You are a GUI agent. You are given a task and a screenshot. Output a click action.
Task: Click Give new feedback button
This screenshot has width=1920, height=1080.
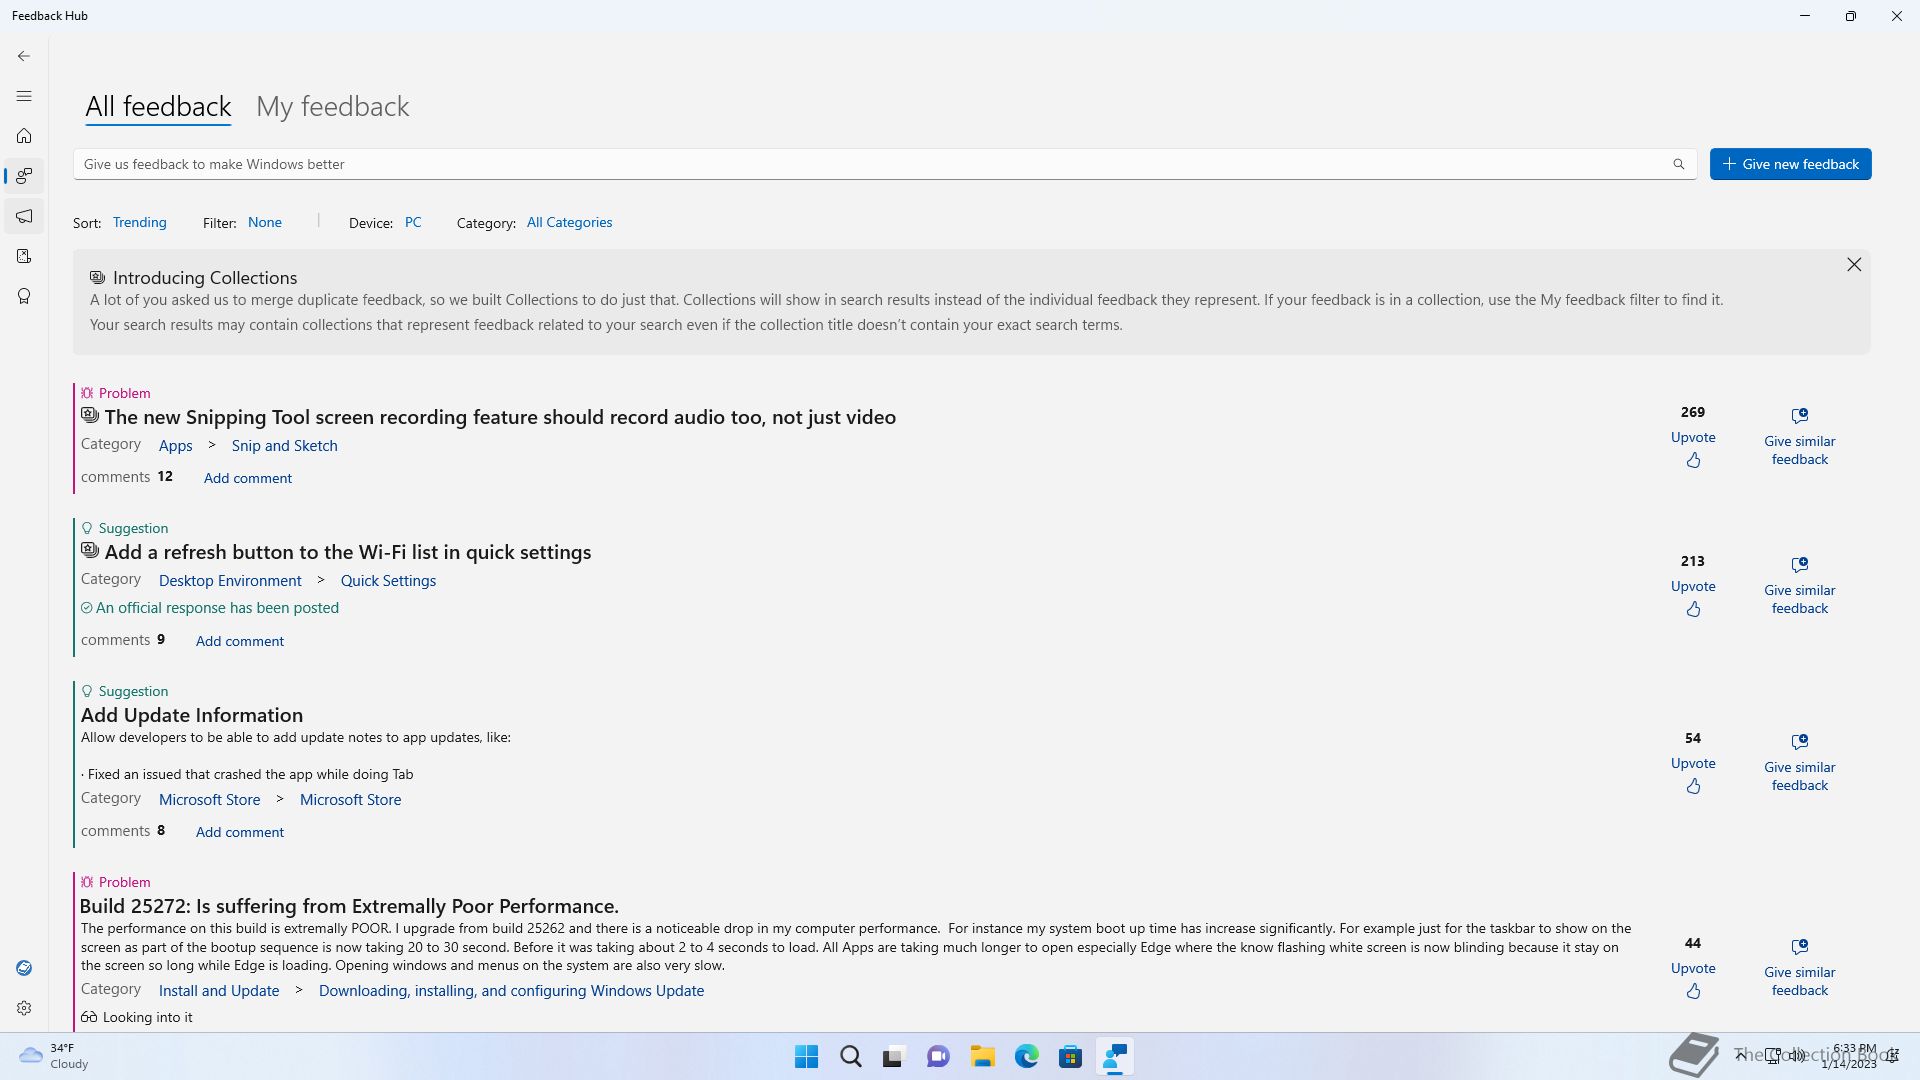pyautogui.click(x=1790, y=164)
